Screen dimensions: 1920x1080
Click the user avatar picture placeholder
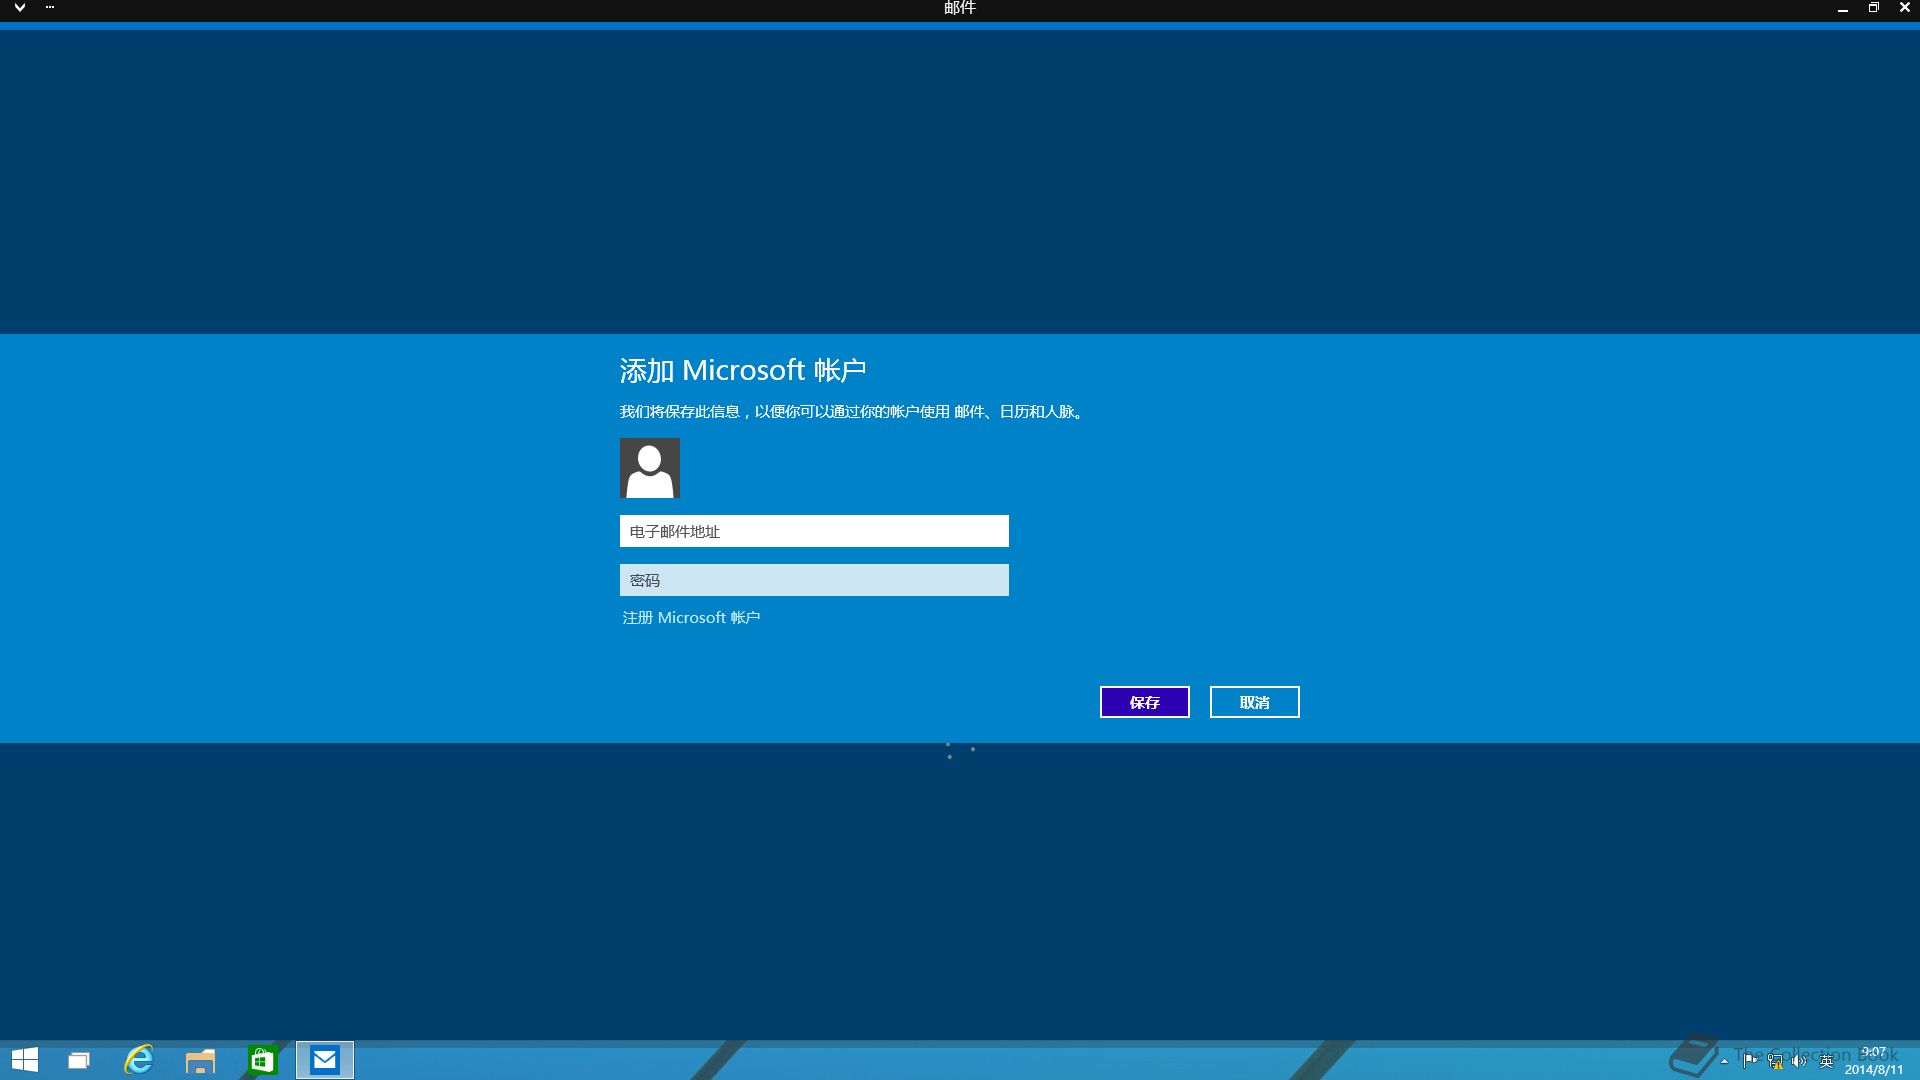650,468
